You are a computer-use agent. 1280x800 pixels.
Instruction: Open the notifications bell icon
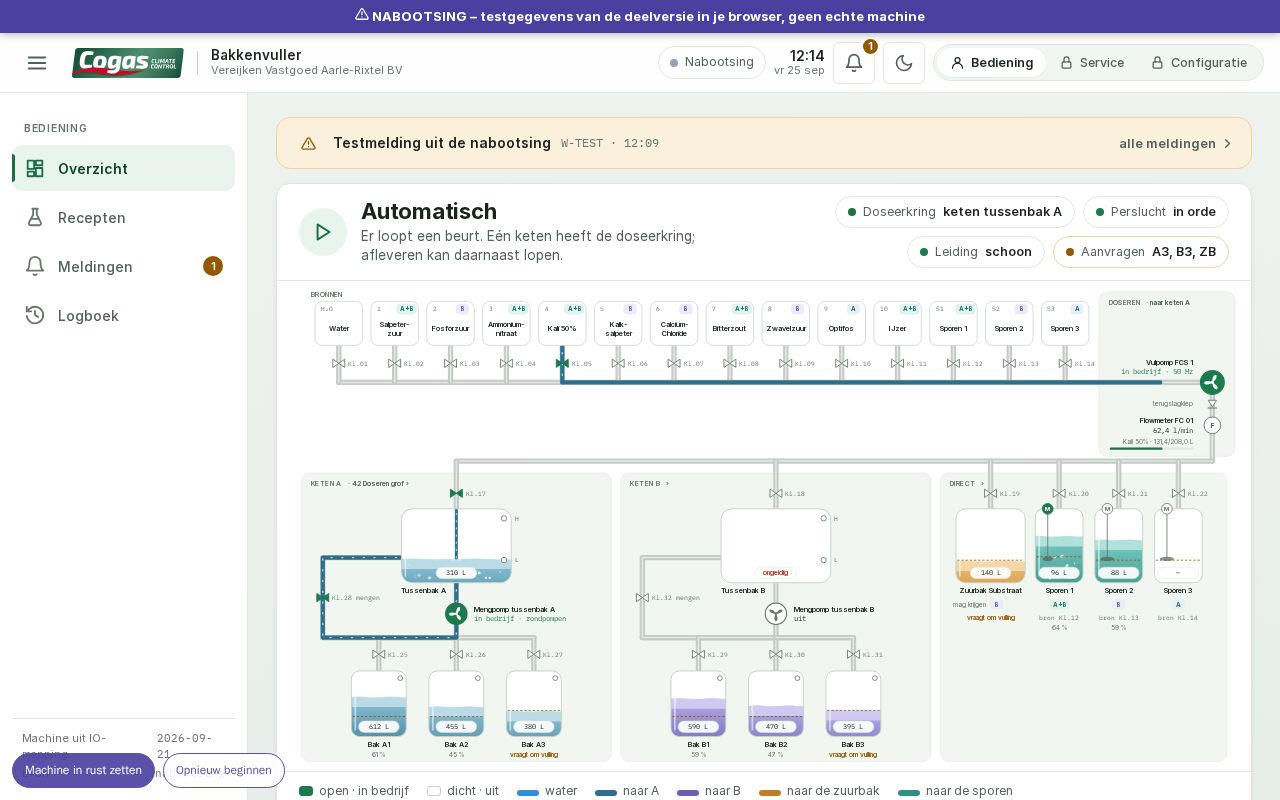854,63
